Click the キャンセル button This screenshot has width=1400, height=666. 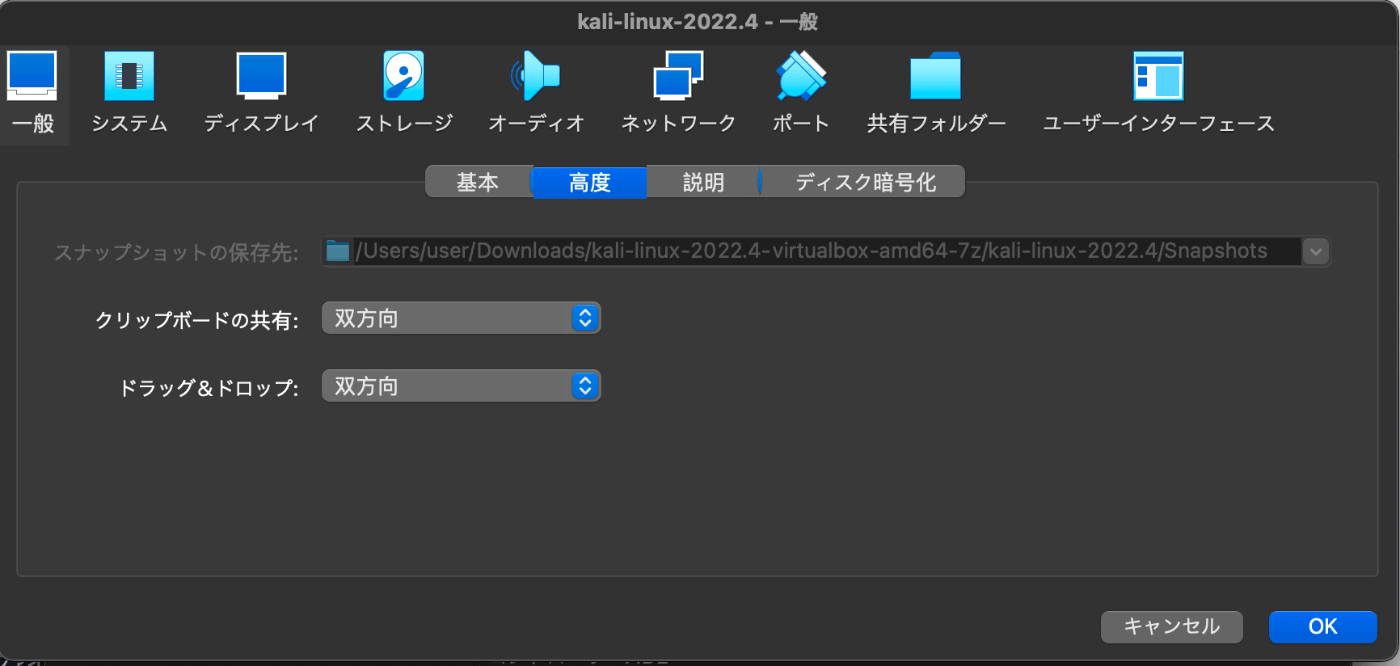pyautogui.click(x=1172, y=627)
